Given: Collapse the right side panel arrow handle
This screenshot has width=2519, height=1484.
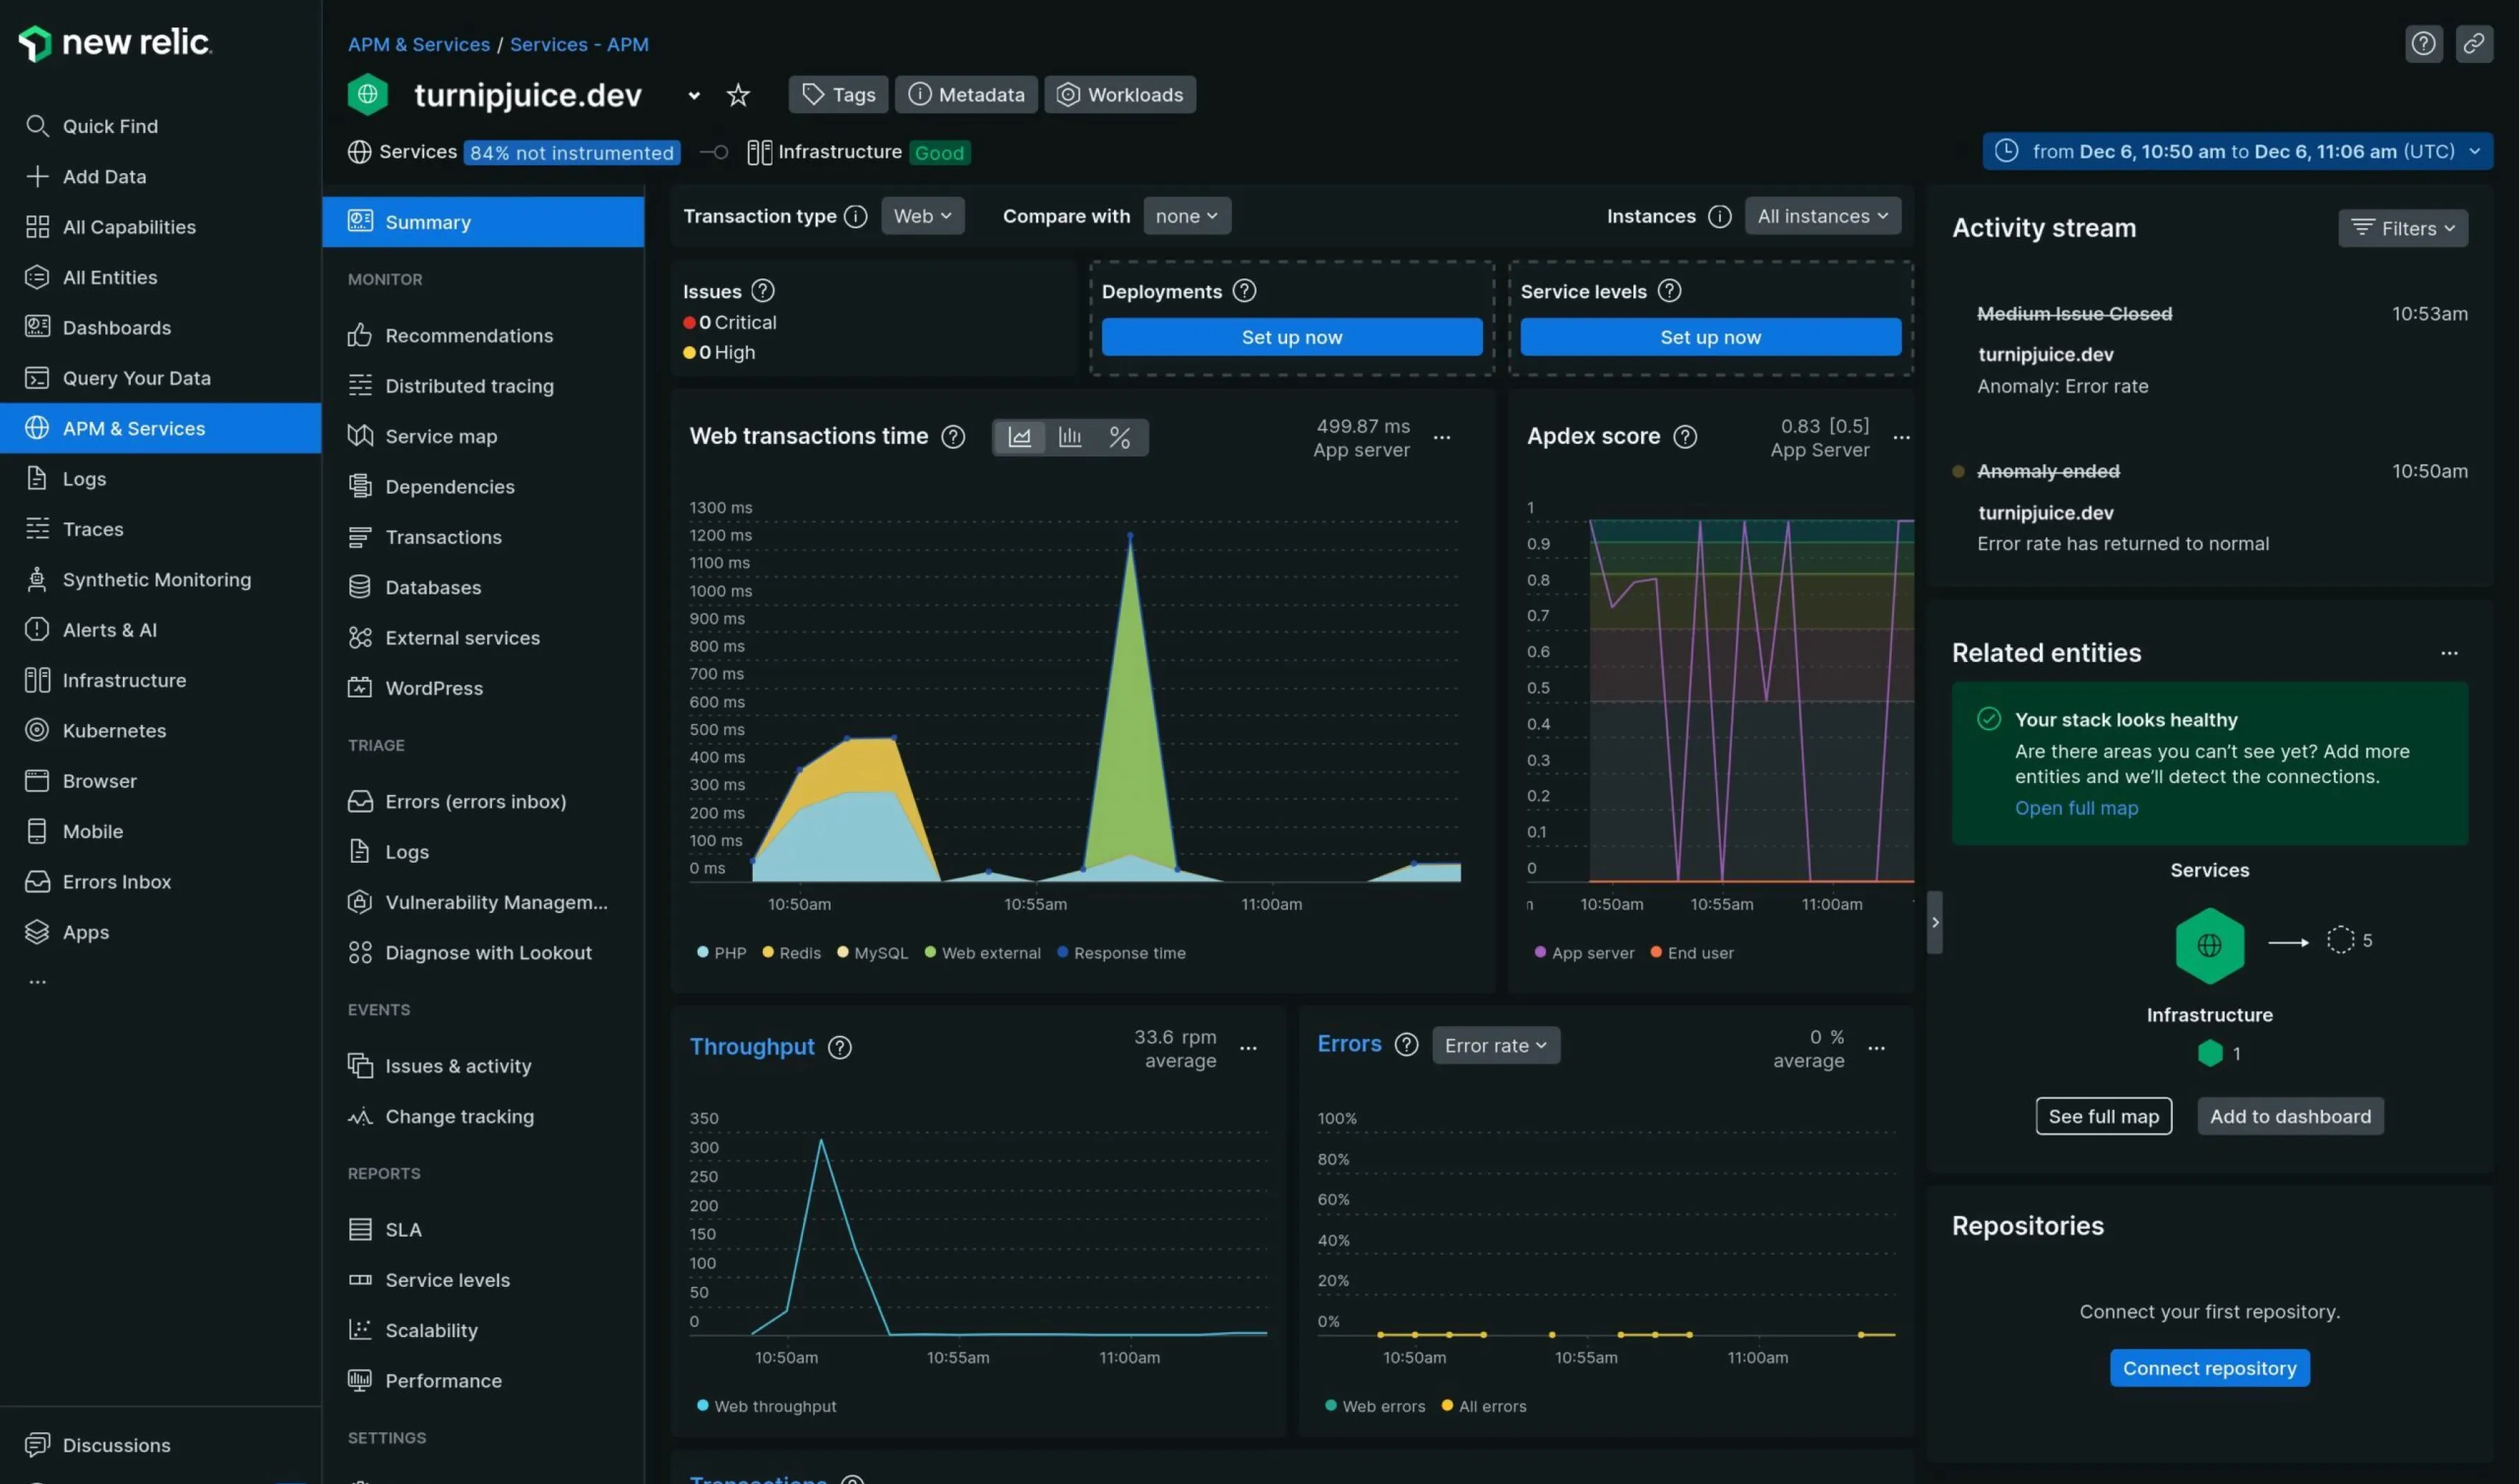Looking at the screenshot, I should click(x=1934, y=922).
